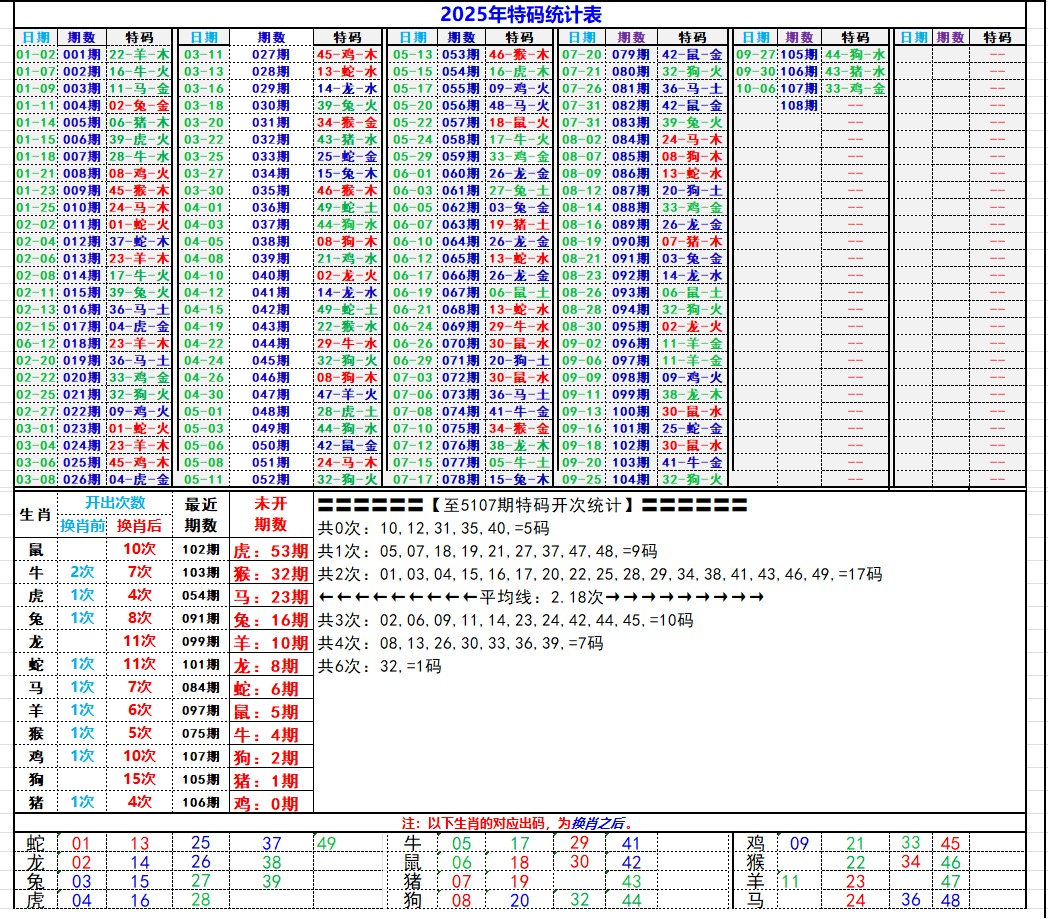Select the 生肖 header in the statistics table
This screenshot has width=1048, height=919.
[36, 514]
